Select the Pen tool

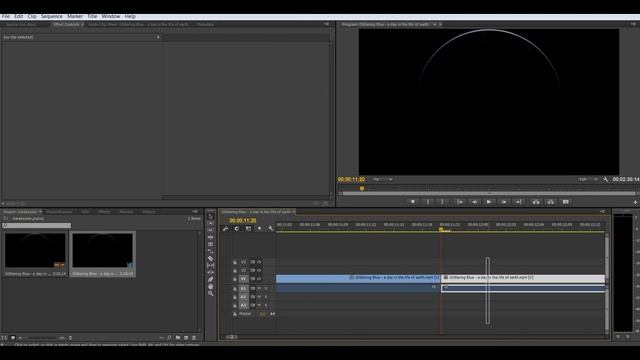point(211,279)
